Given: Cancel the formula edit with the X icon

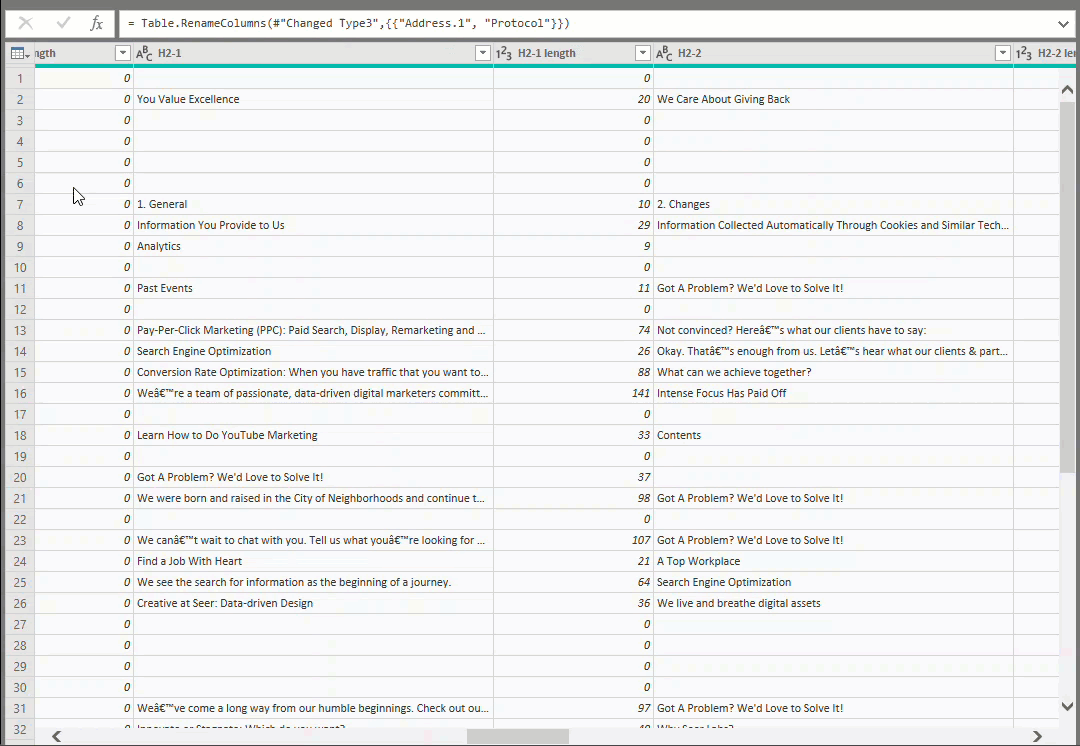Looking at the screenshot, I should tap(26, 23).
